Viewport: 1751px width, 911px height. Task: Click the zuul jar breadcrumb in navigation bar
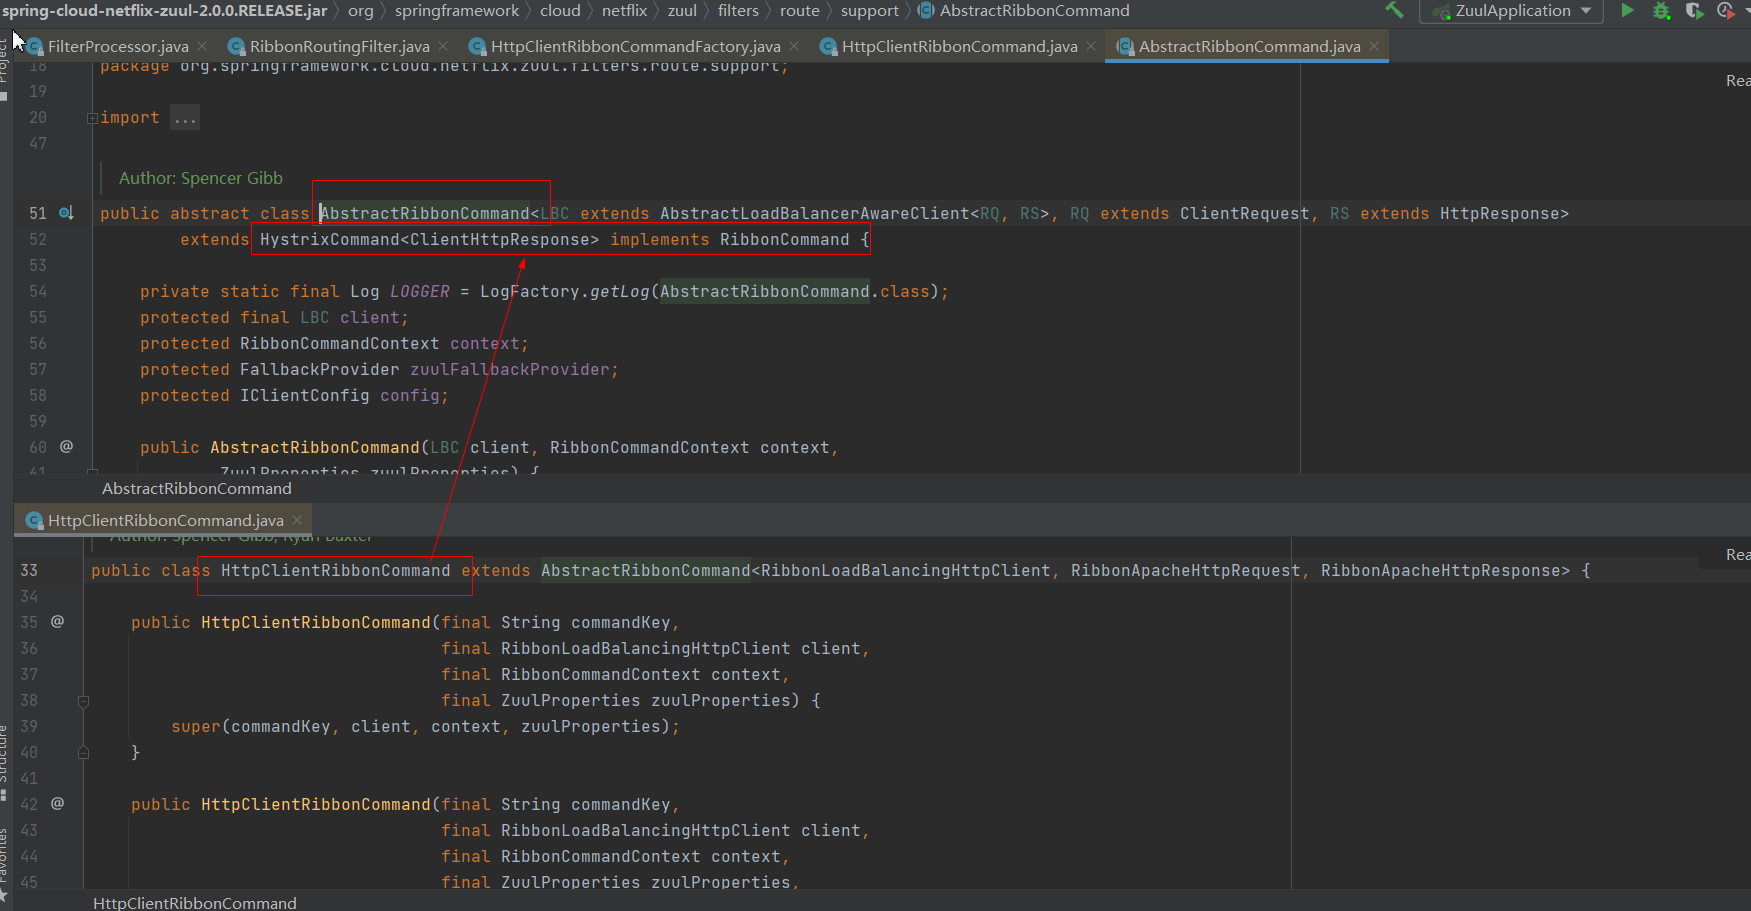pos(165,11)
